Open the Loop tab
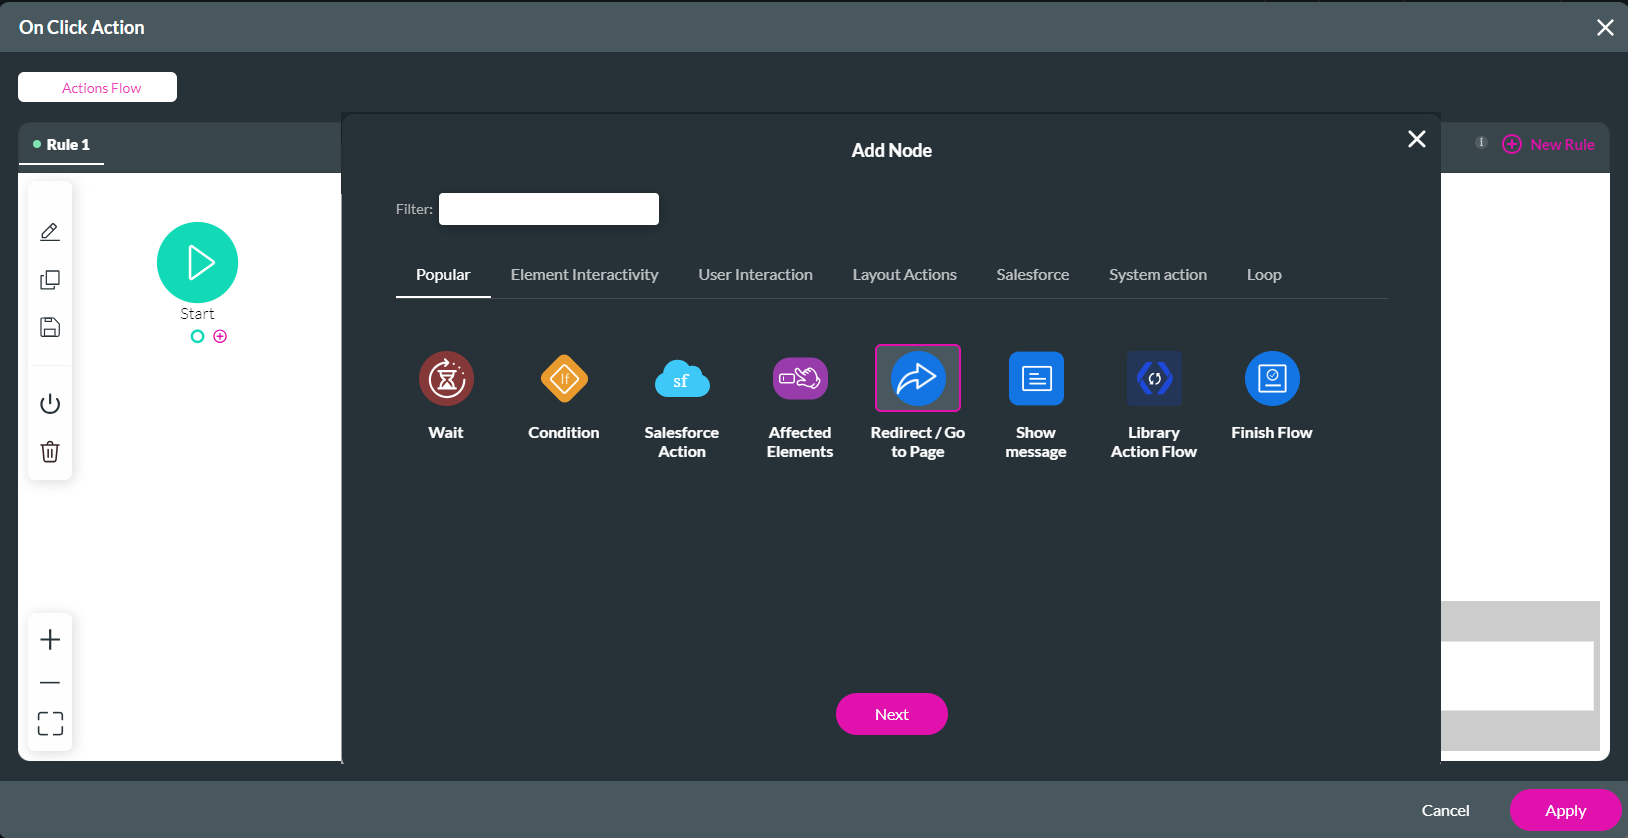The image size is (1628, 838). pyautogui.click(x=1264, y=275)
